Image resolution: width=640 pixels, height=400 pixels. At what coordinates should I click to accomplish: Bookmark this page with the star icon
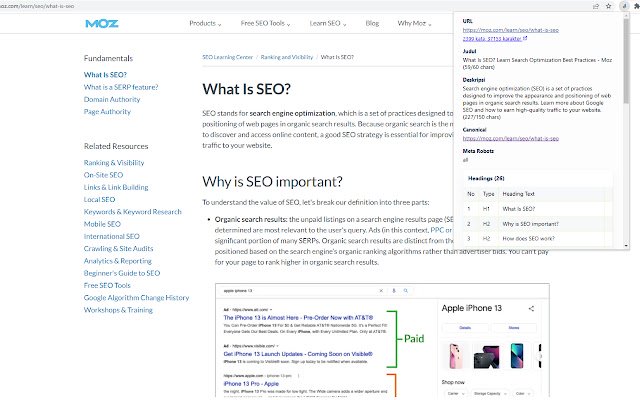click(x=609, y=6)
